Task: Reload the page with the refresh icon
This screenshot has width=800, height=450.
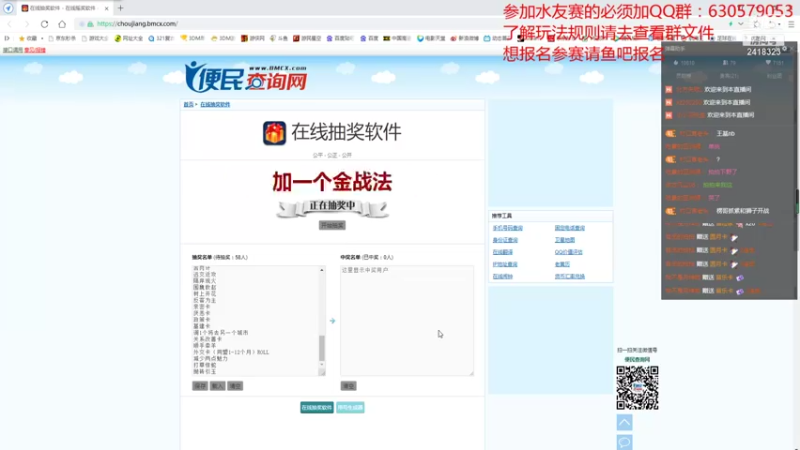Action: (x=44, y=24)
